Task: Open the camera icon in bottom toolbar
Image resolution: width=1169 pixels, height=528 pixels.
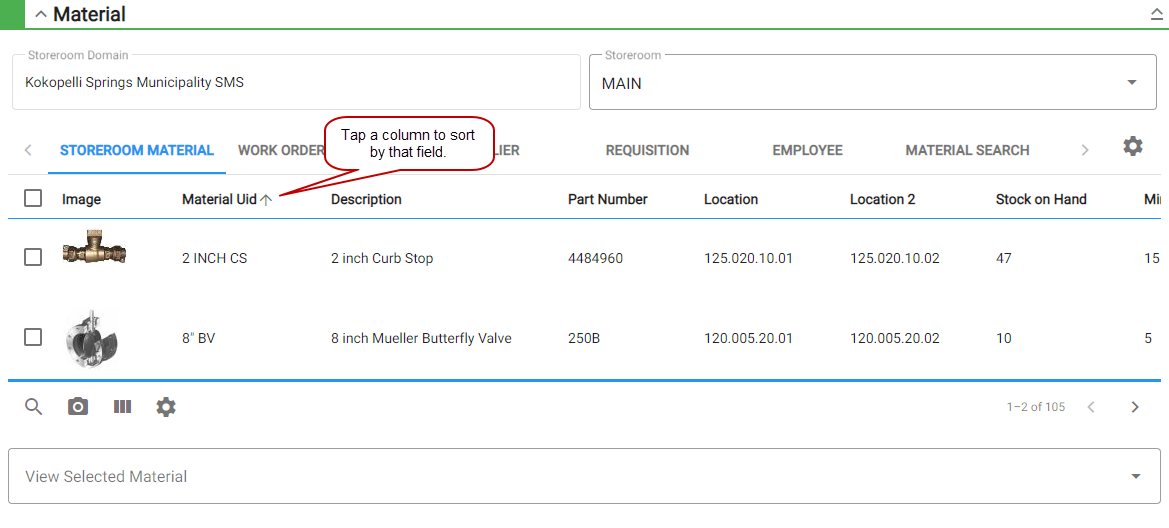Action: 78,407
